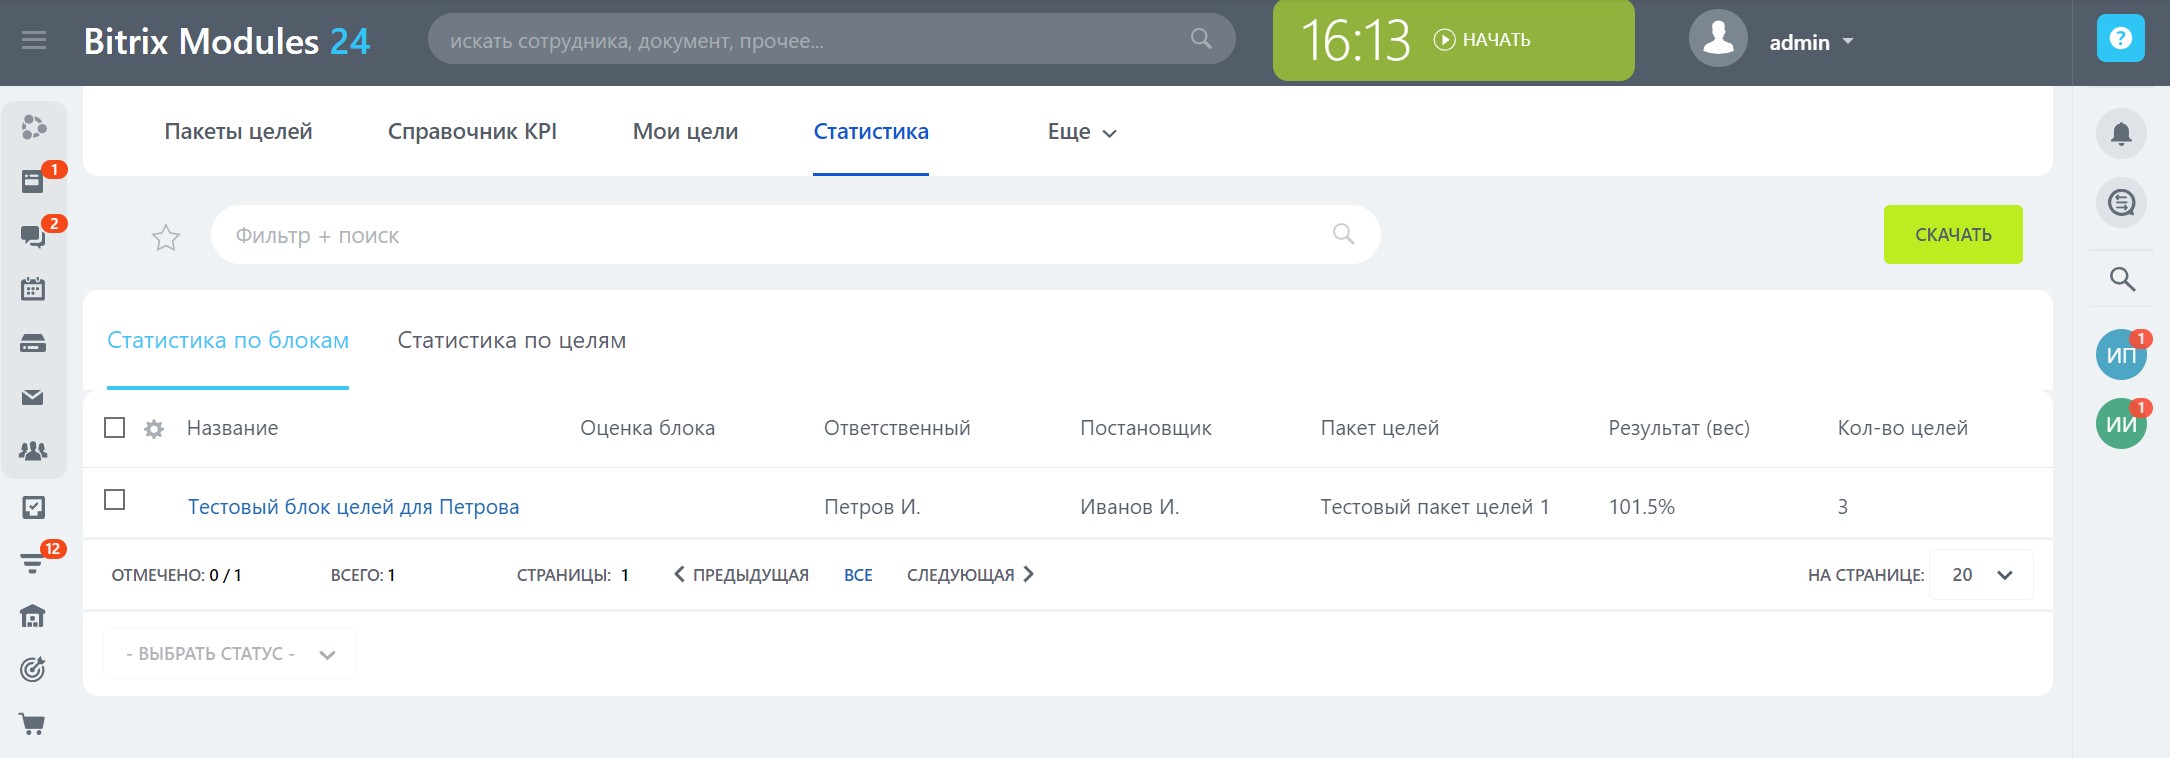This screenshot has width=2170, height=758.
Task: Click the green СКАЧАТЬ button
Action: pyautogui.click(x=1952, y=235)
